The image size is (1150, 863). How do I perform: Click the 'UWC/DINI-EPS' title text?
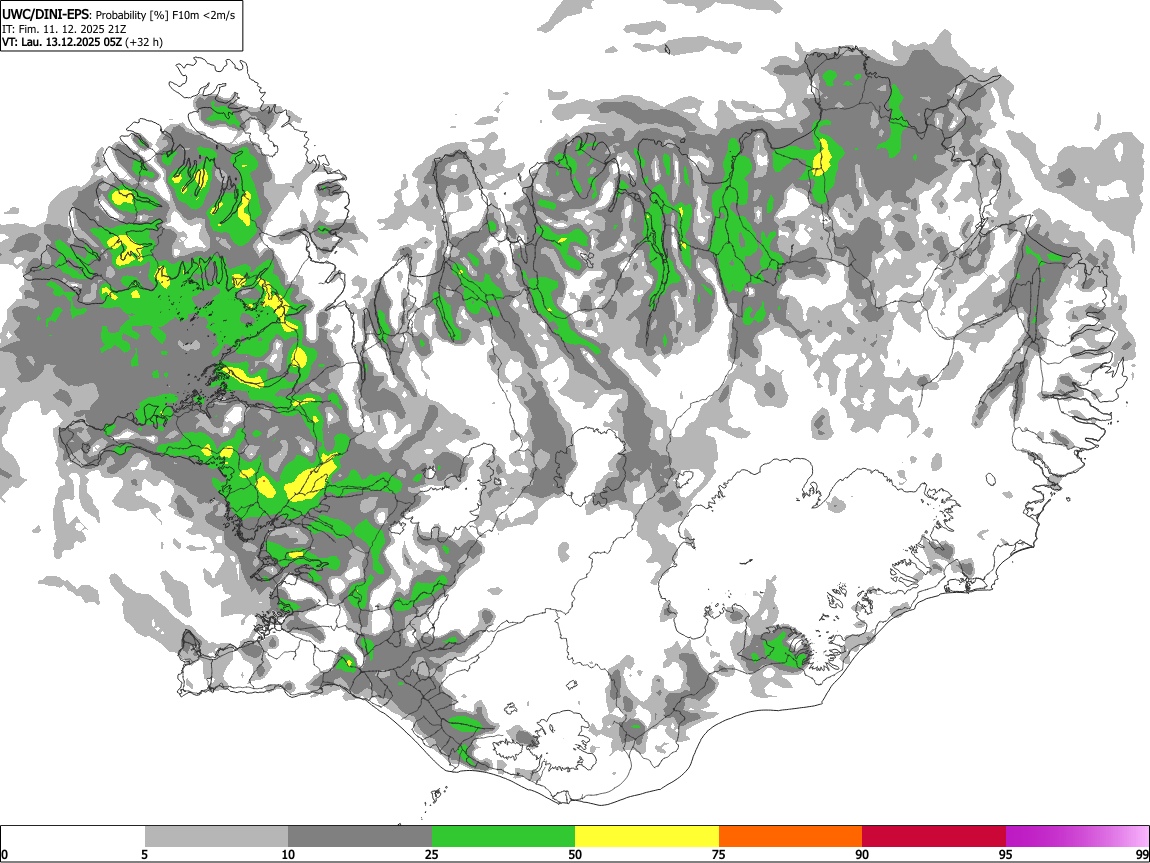click(44, 15)
